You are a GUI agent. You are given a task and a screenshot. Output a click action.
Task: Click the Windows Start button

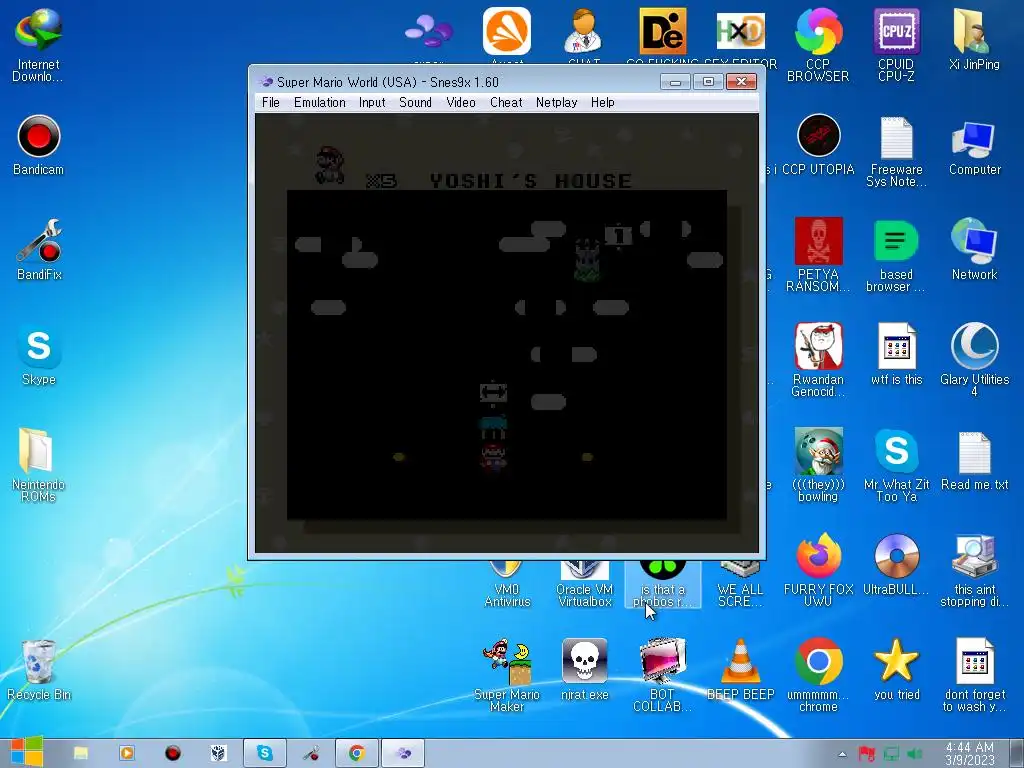coord(25,753)
